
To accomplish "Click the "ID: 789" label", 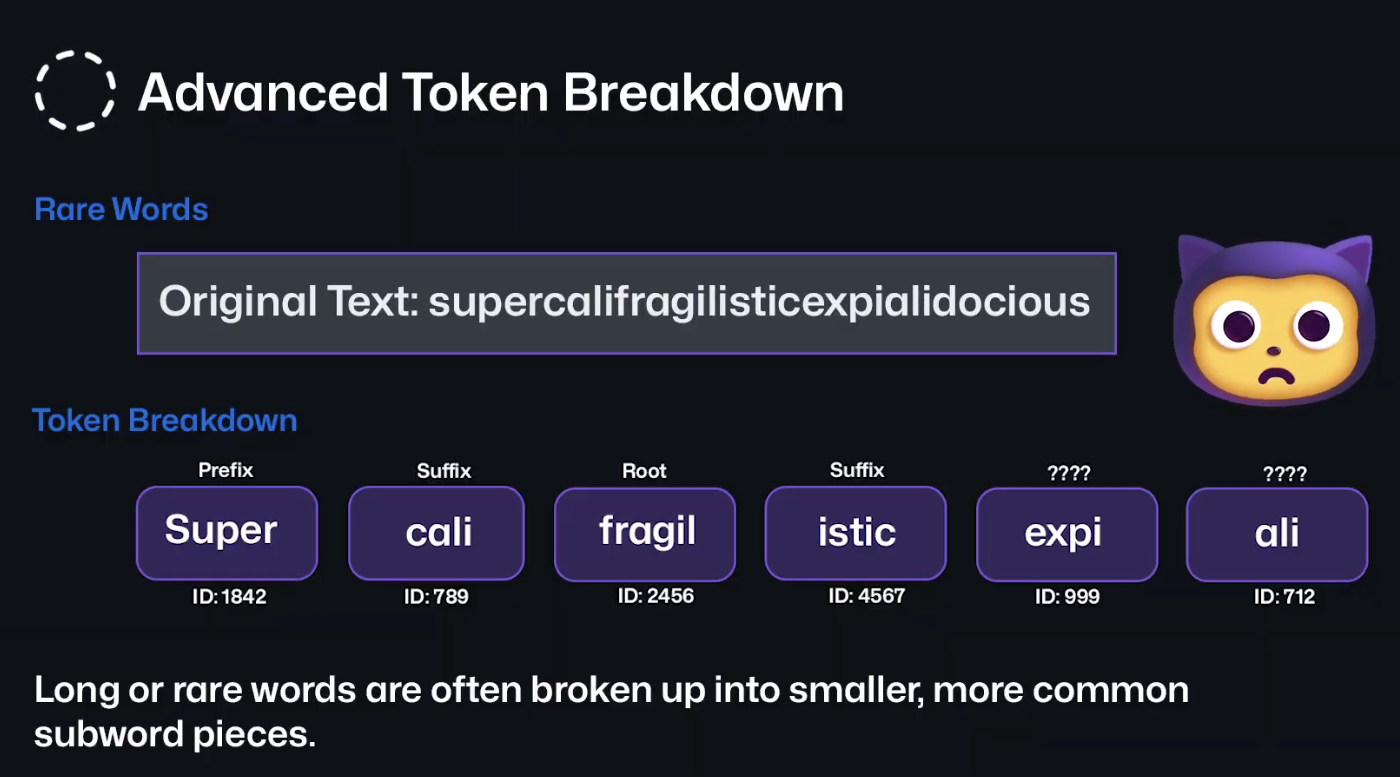I will pyautogui.click(x=436, y=598).
